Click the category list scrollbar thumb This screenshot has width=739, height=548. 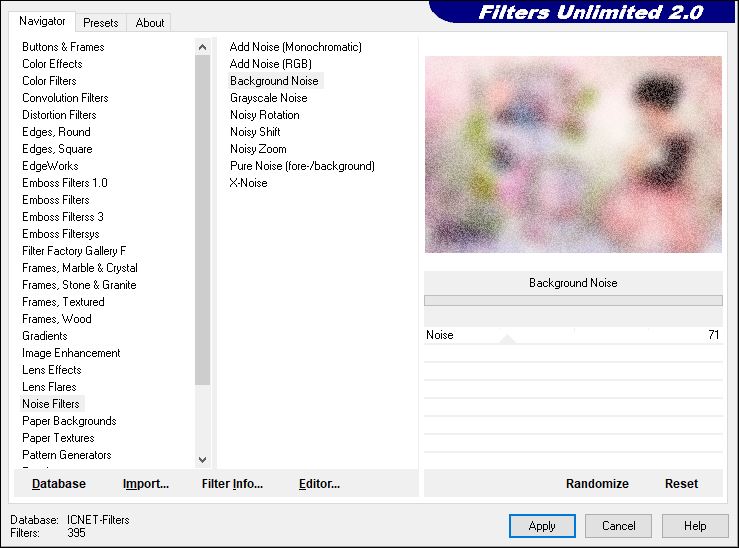[x=203, y=220]
